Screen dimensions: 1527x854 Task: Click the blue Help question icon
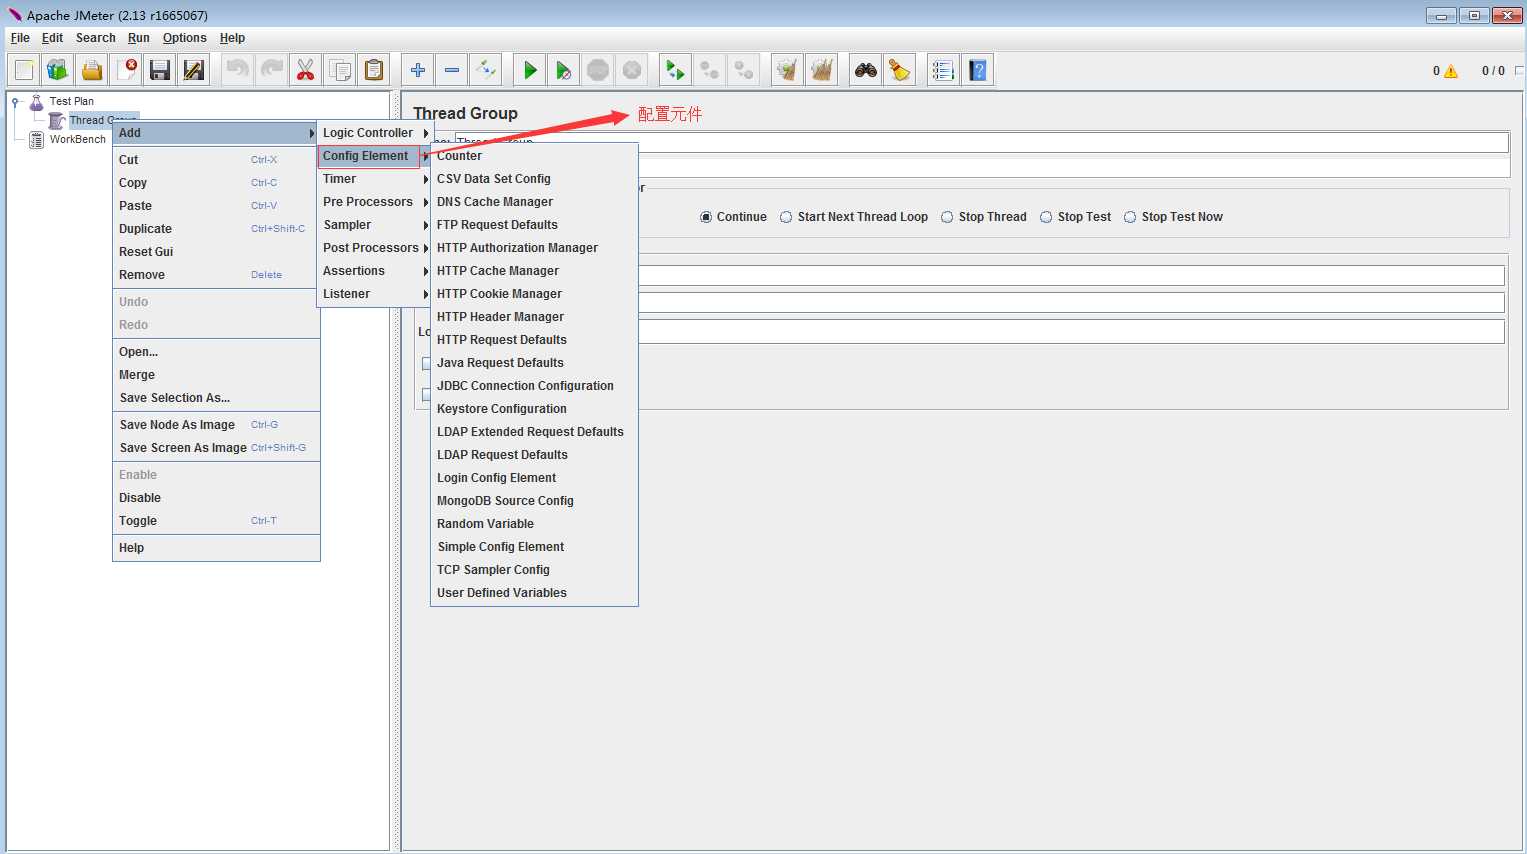(978, 70)
